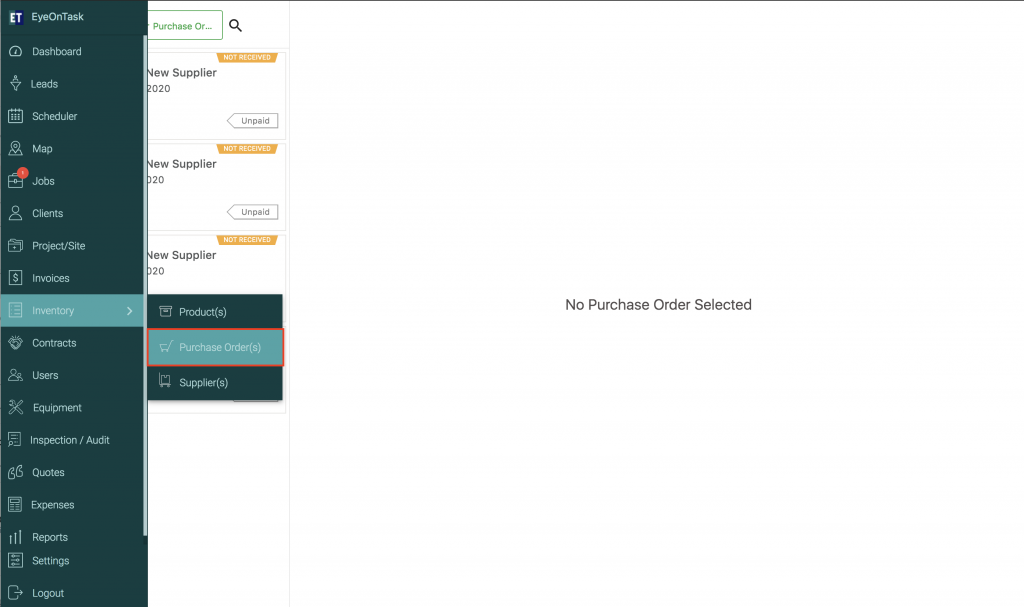Image resolution: width=1024 pixels, height=607 pixels.
Task: Click the Quotes label in sidebar
Action: tap(48, 472)
